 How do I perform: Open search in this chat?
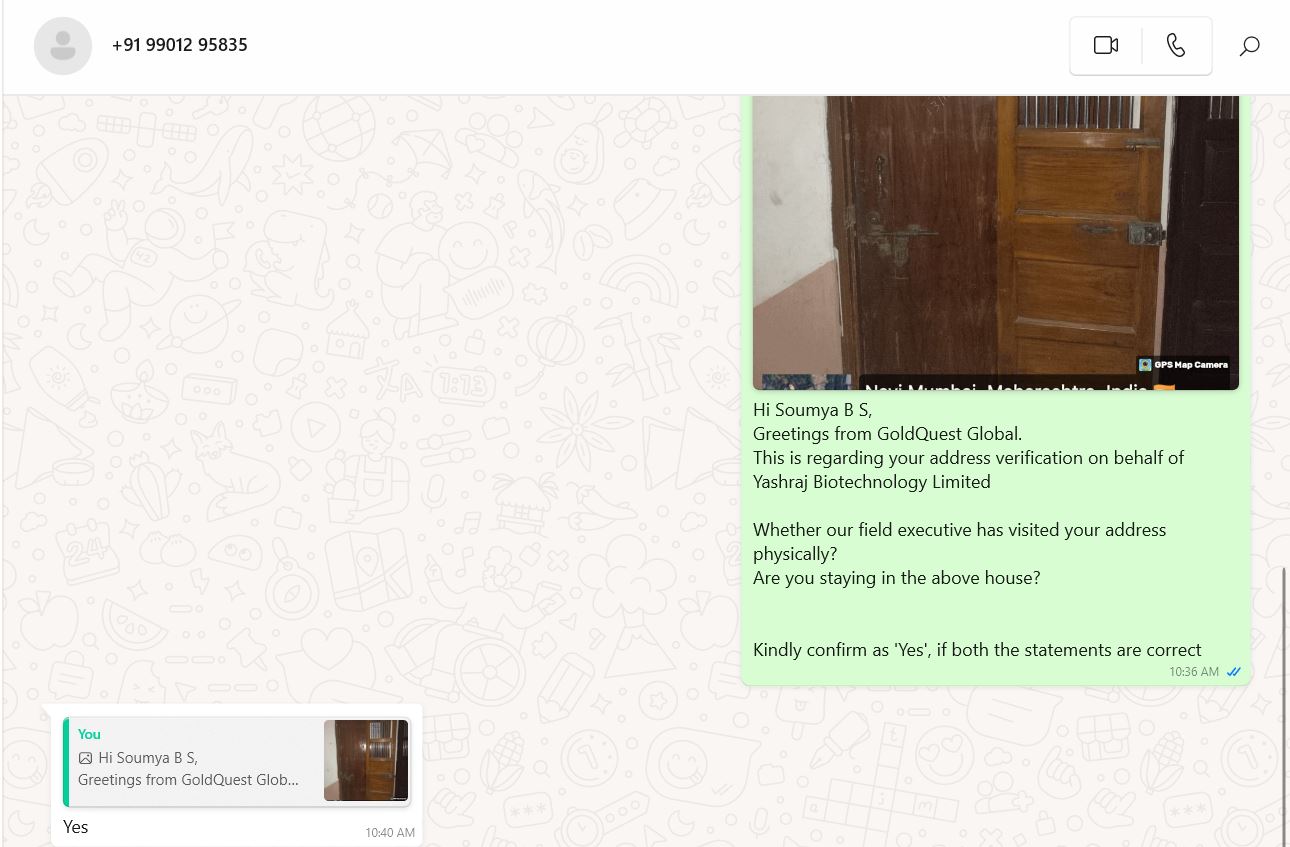click(1249, 46)
